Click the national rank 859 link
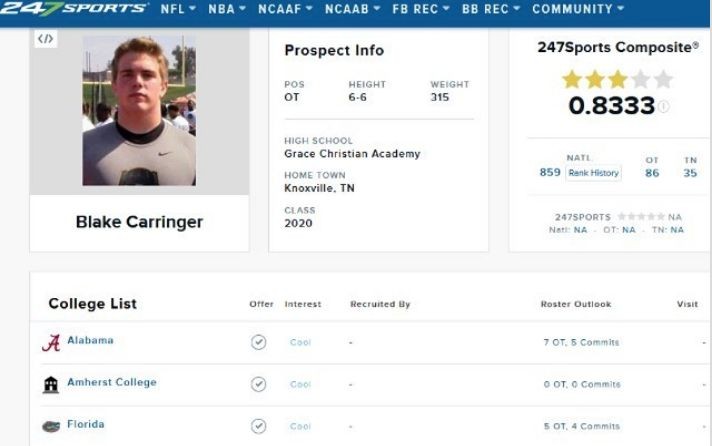 550,173
